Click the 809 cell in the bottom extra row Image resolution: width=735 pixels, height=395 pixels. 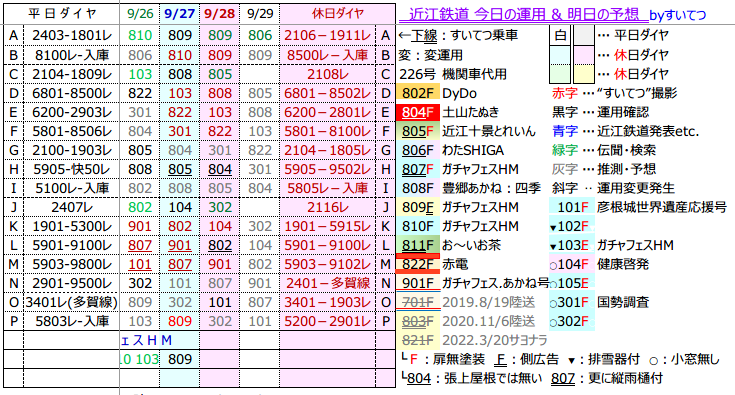point(180,359)
